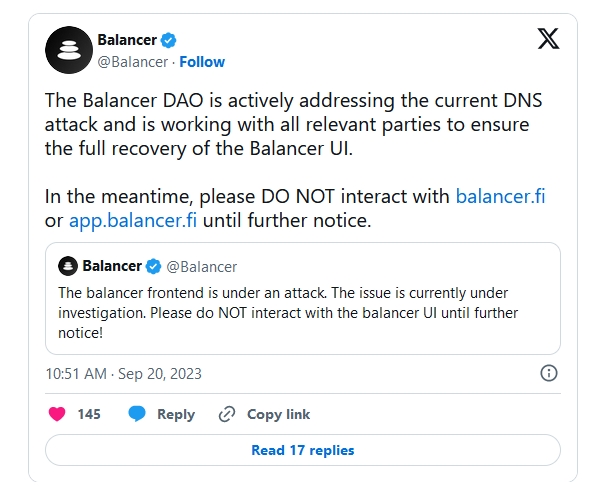The width and height of the screenshot is (600, 492).
Task: Click the Read 17 replies button
Action: click(302, 450)
